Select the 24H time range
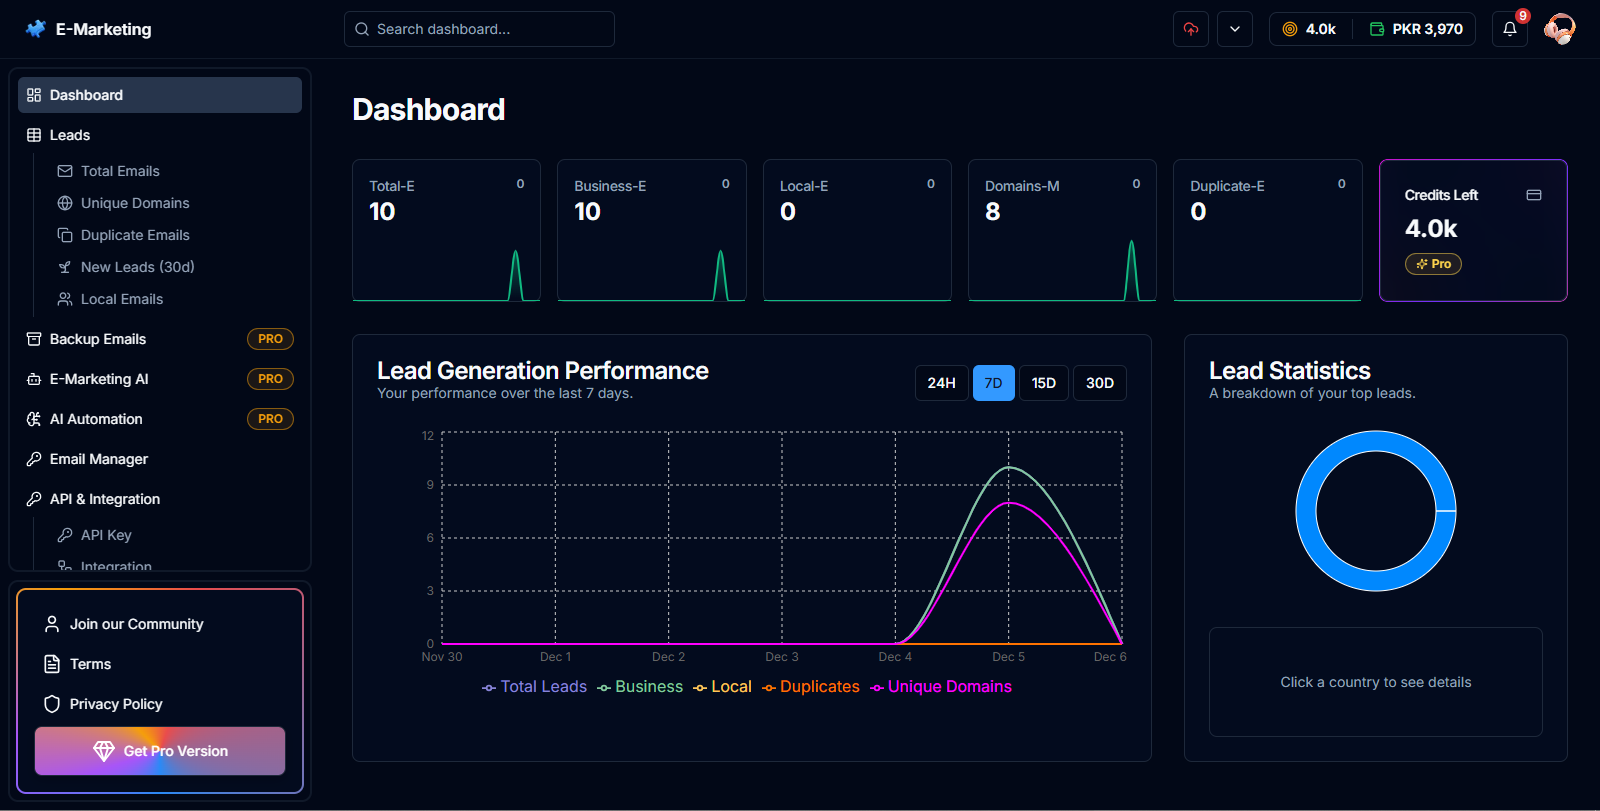The width and height of the screenshot is (1600, 811). [x=941, y=383]
